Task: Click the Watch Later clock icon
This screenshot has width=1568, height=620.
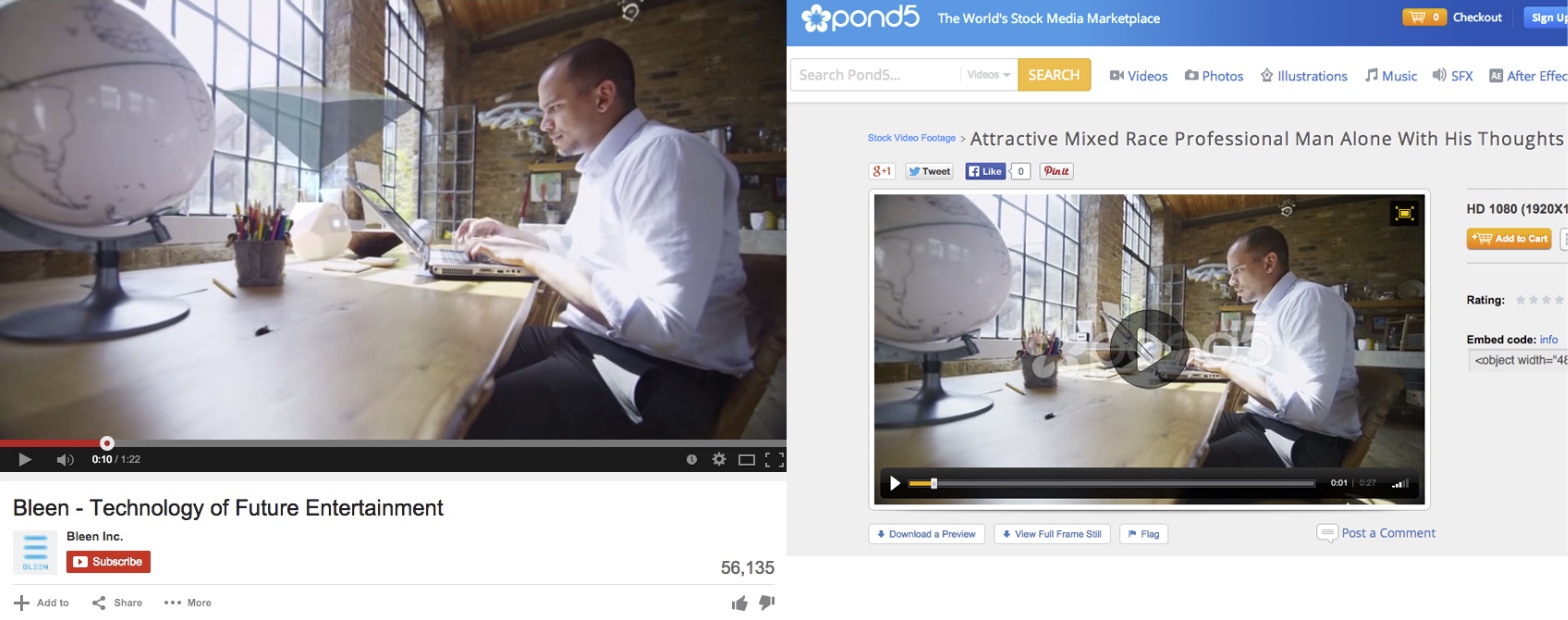Action: click(692, 459)
